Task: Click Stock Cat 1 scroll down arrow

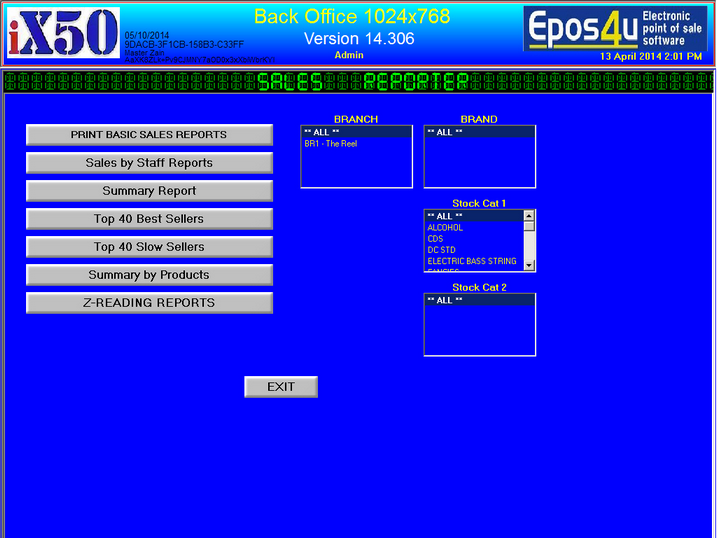Action: [529, 265]
